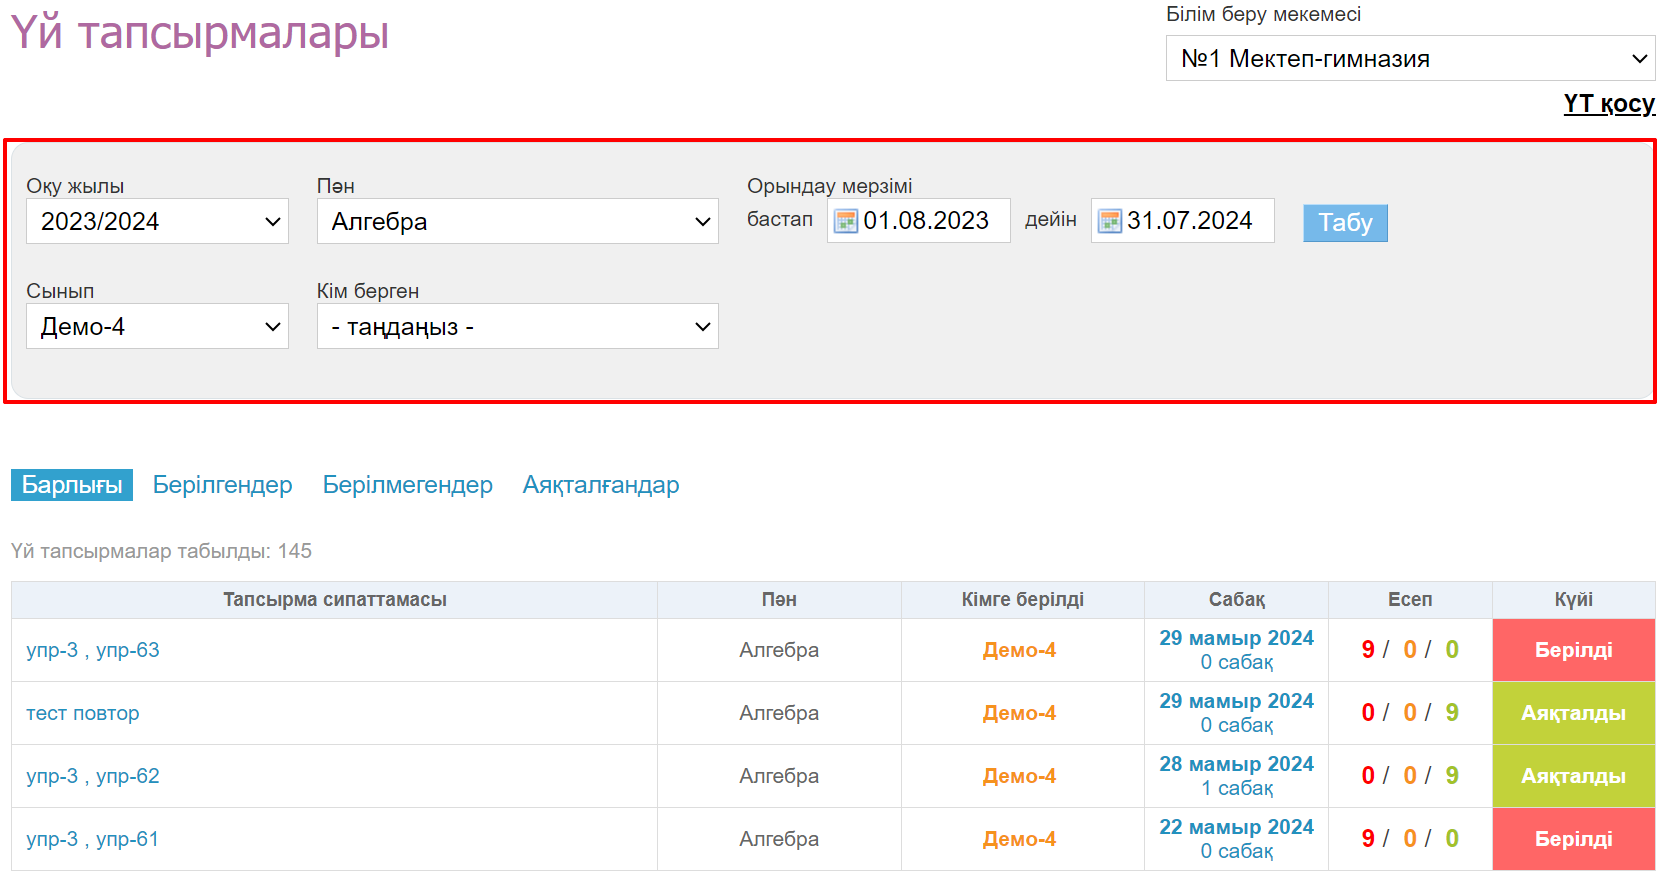Click the start date field 01.08.2023
The height and width of the screenshot is (871, 1661).
[x=926, y=221]
